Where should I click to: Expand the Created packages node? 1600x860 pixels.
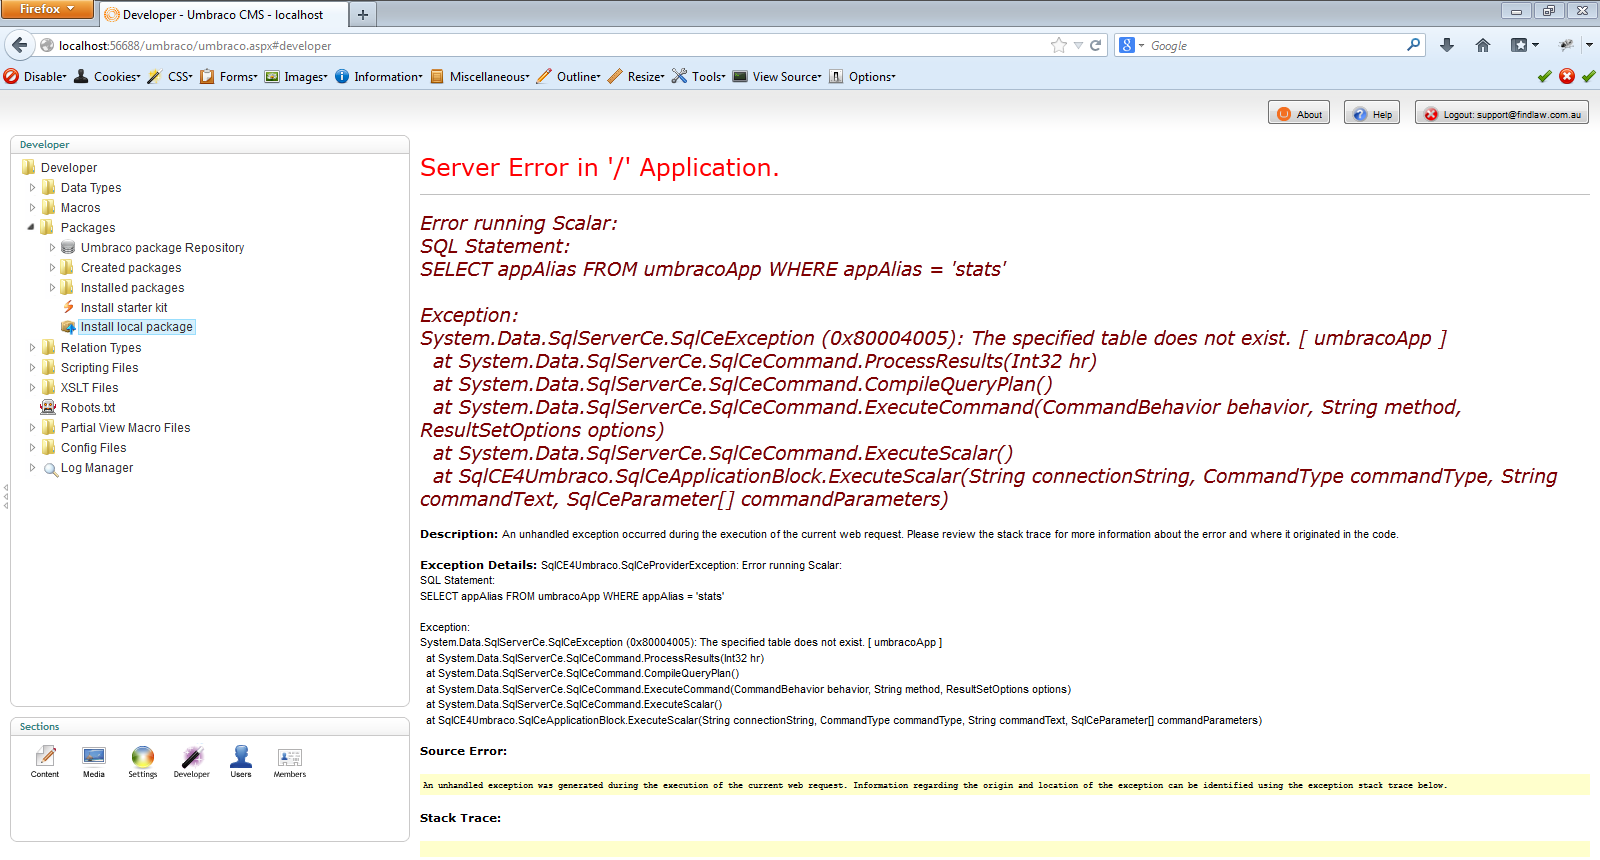coord(52,267)
